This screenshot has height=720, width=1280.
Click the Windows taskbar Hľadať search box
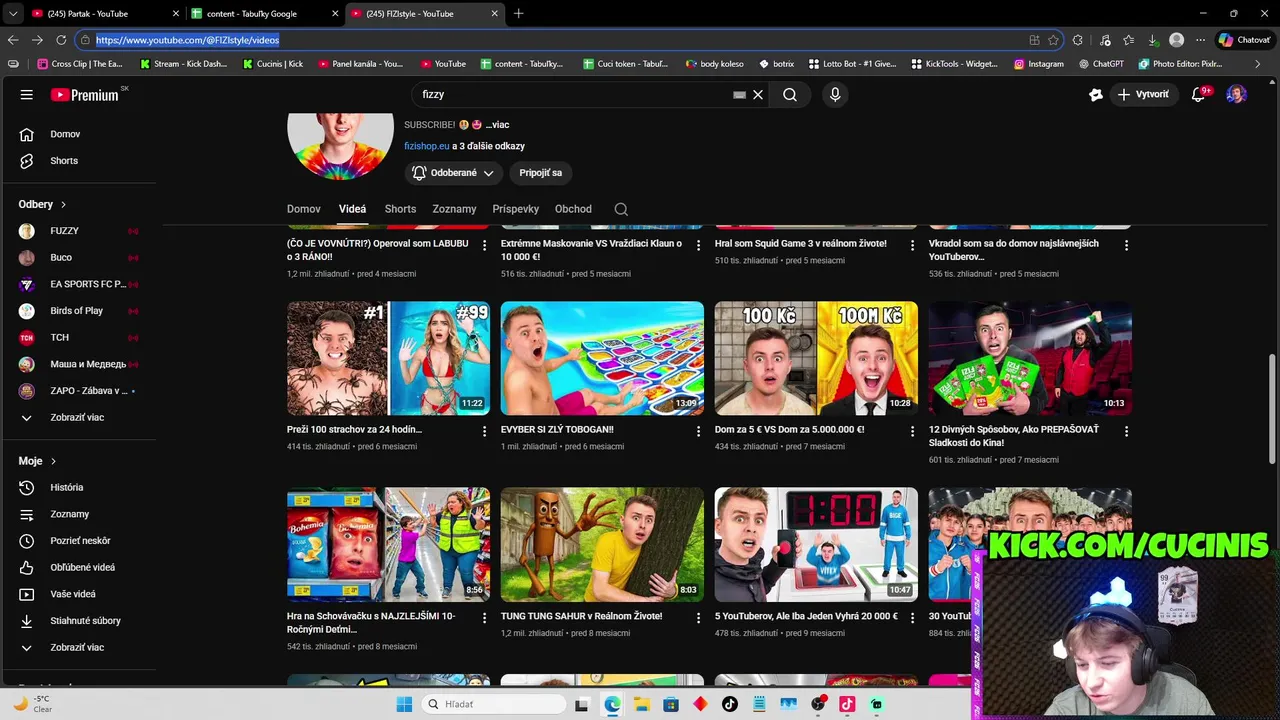pos(493,704)
